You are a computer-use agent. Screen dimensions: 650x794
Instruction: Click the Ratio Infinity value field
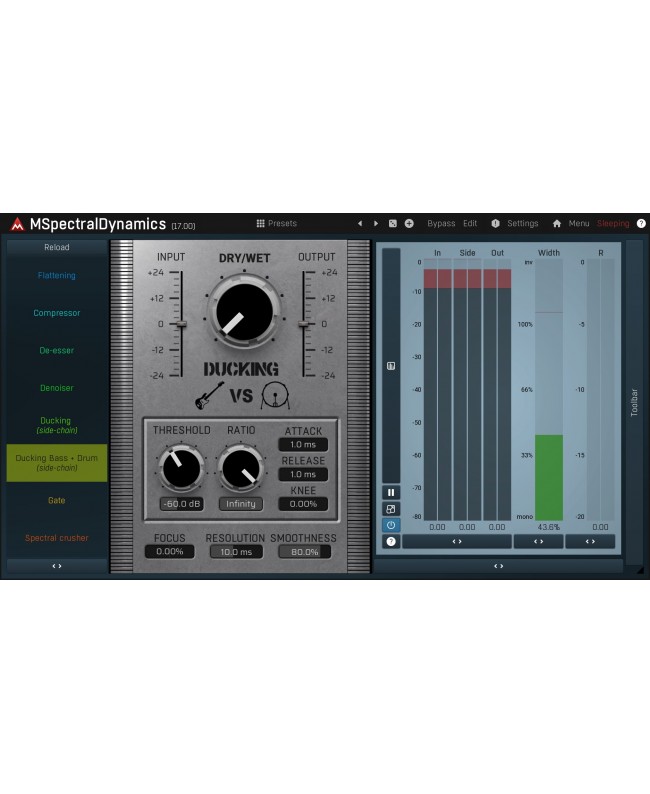pyautogui.click(x=241, y=504)
